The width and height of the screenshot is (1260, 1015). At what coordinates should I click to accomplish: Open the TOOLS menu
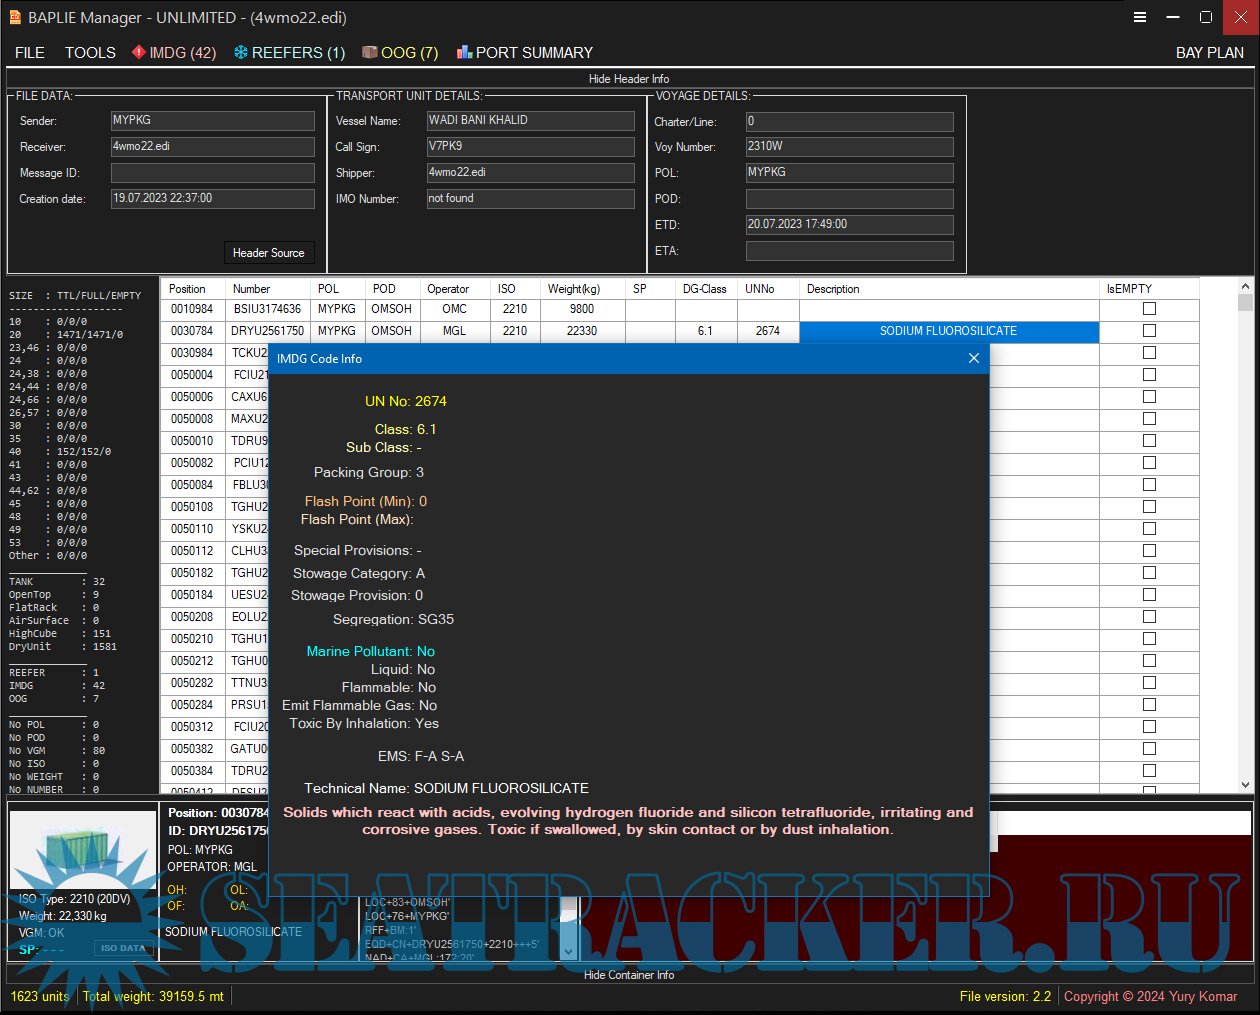(x=90, y=53)
